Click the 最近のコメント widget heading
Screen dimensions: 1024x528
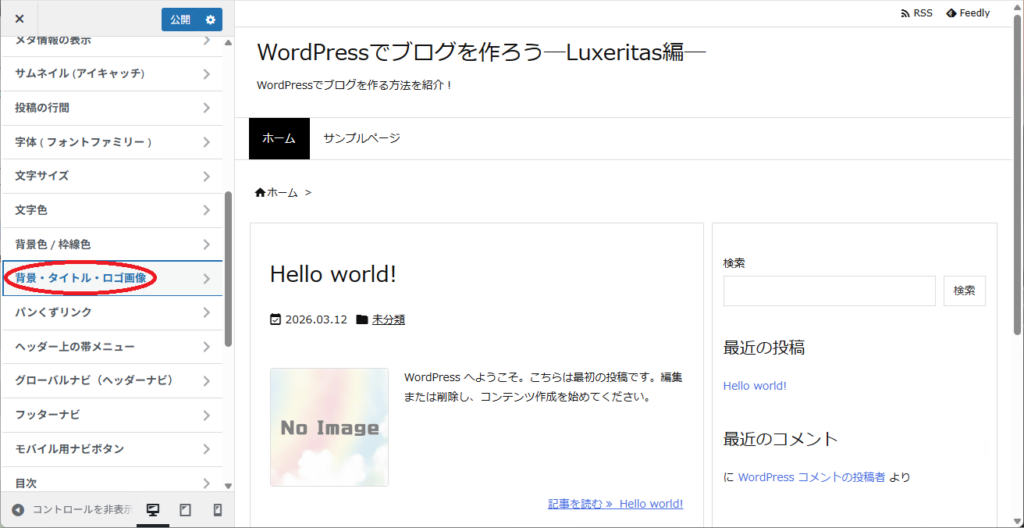(x=780, y=439)
